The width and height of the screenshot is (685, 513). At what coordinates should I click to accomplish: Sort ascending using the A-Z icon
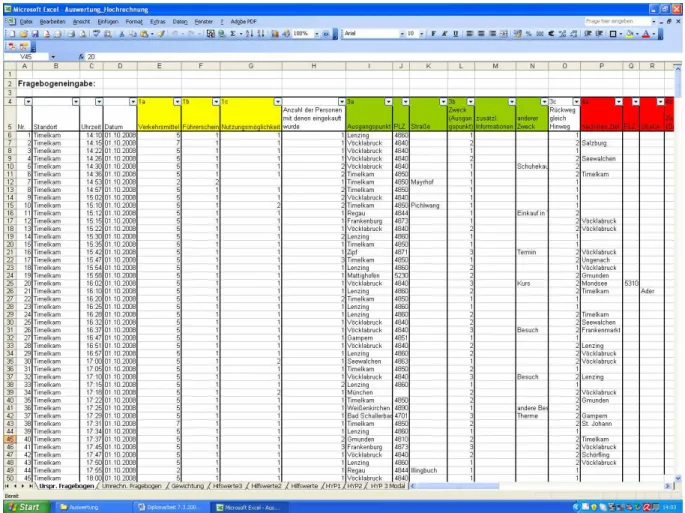tap(249, 34)
